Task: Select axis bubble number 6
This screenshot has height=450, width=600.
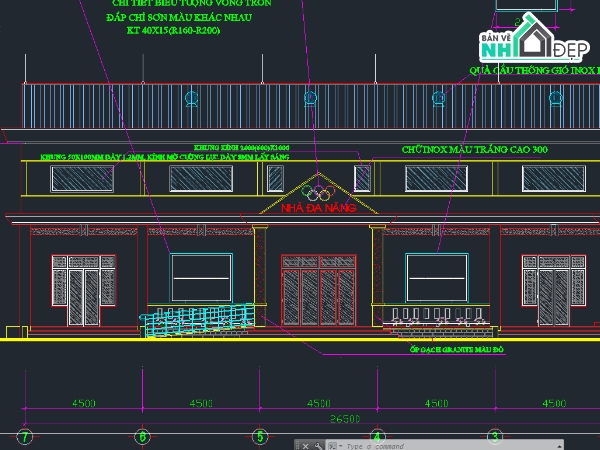Action: tap(142, 436)
